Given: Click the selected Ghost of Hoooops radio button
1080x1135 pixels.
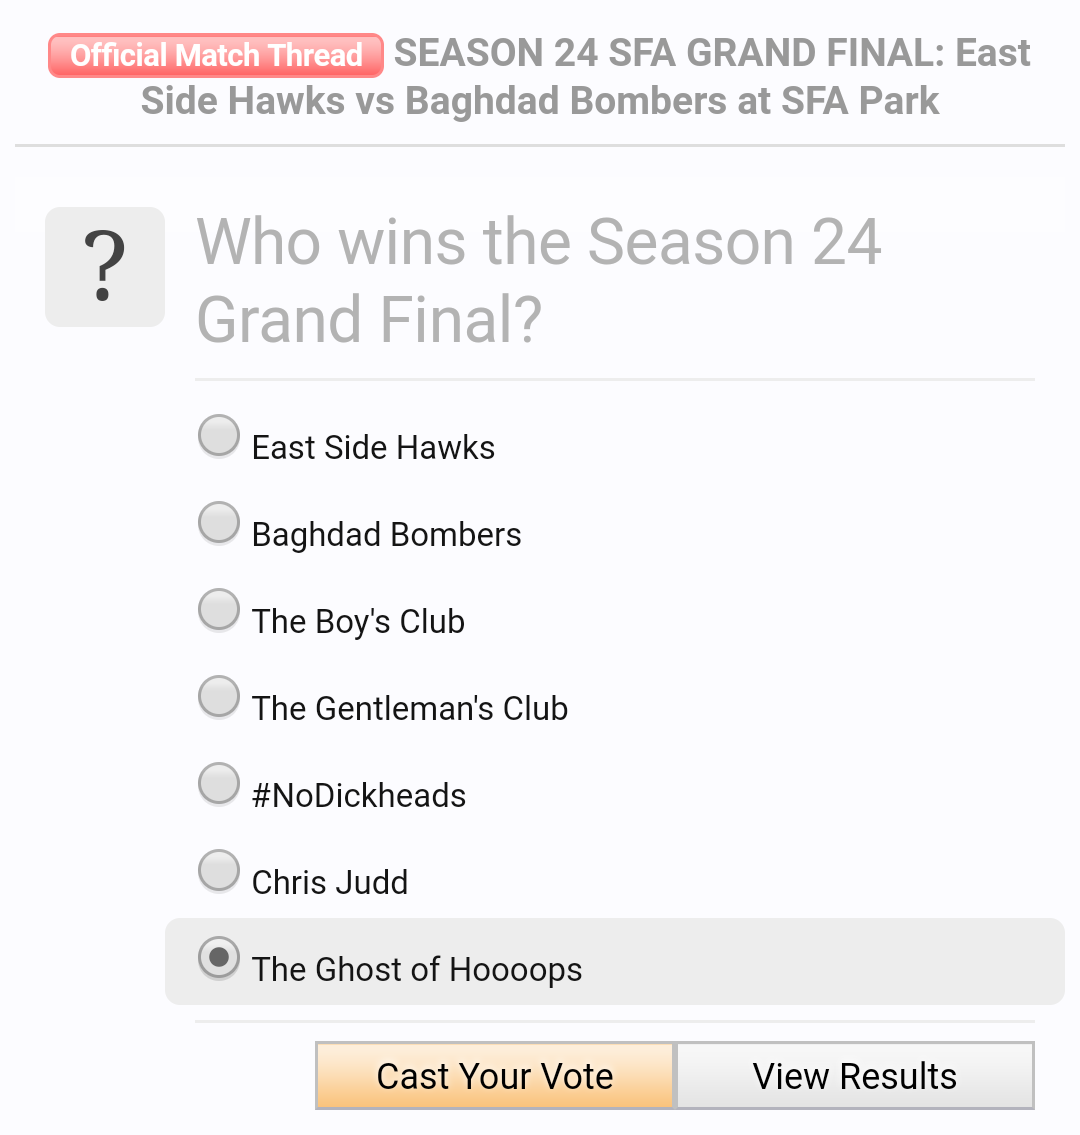Looking at the screenshot, I should pos(219,958).
